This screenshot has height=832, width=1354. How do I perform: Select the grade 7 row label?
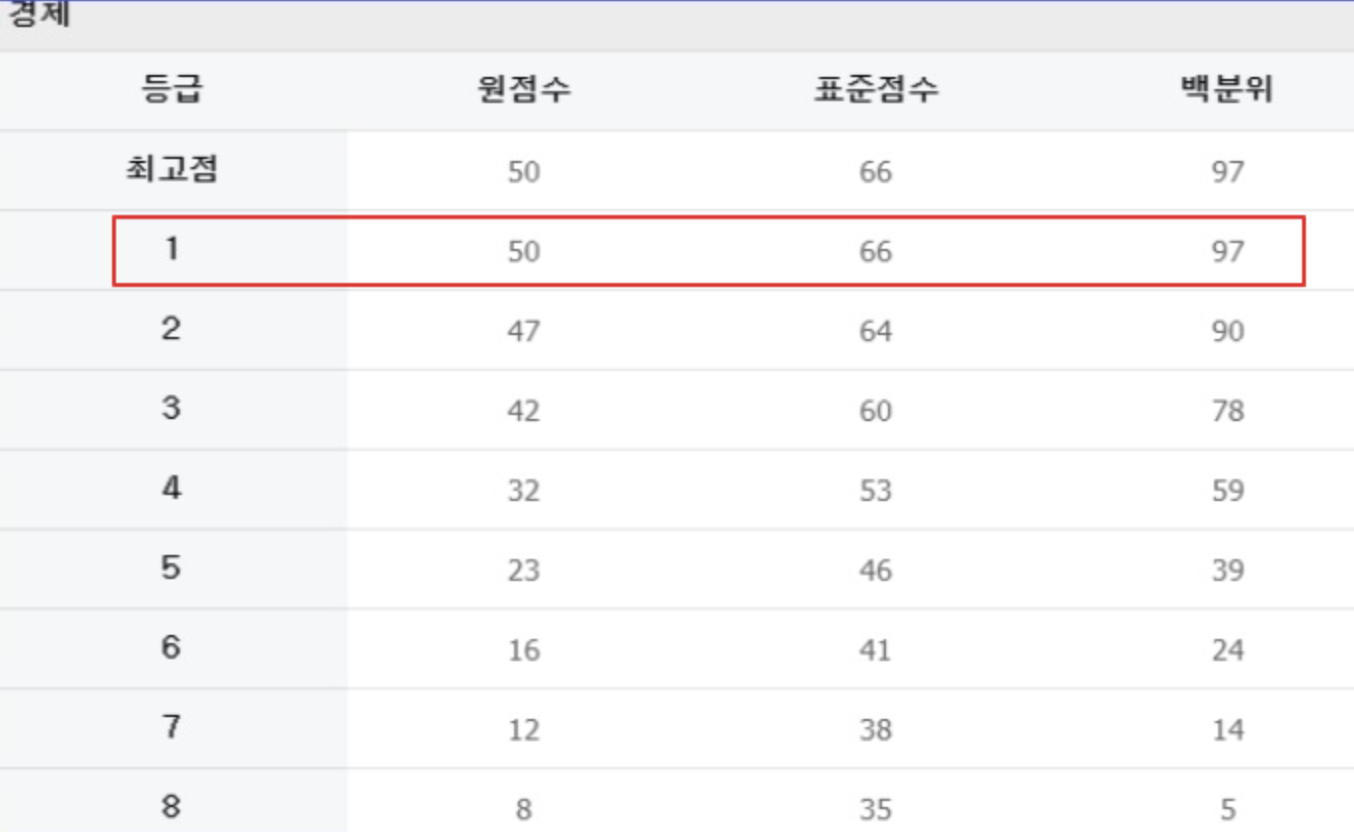tap(172, 727)
